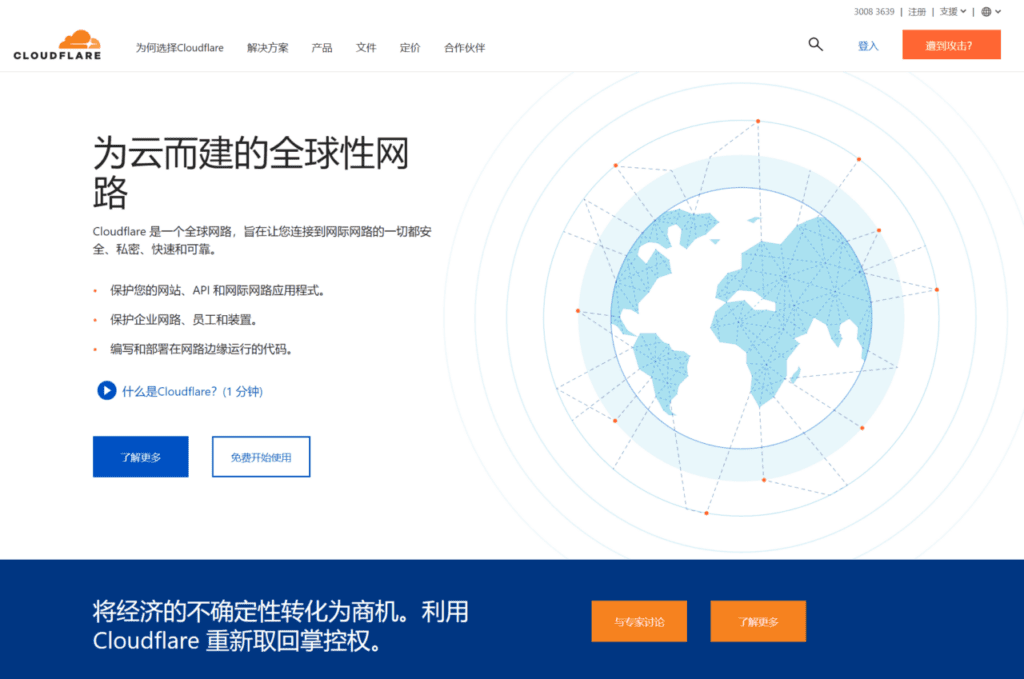Click the globe language icon
Screen dimensions: 1024x679
(986, 12)
